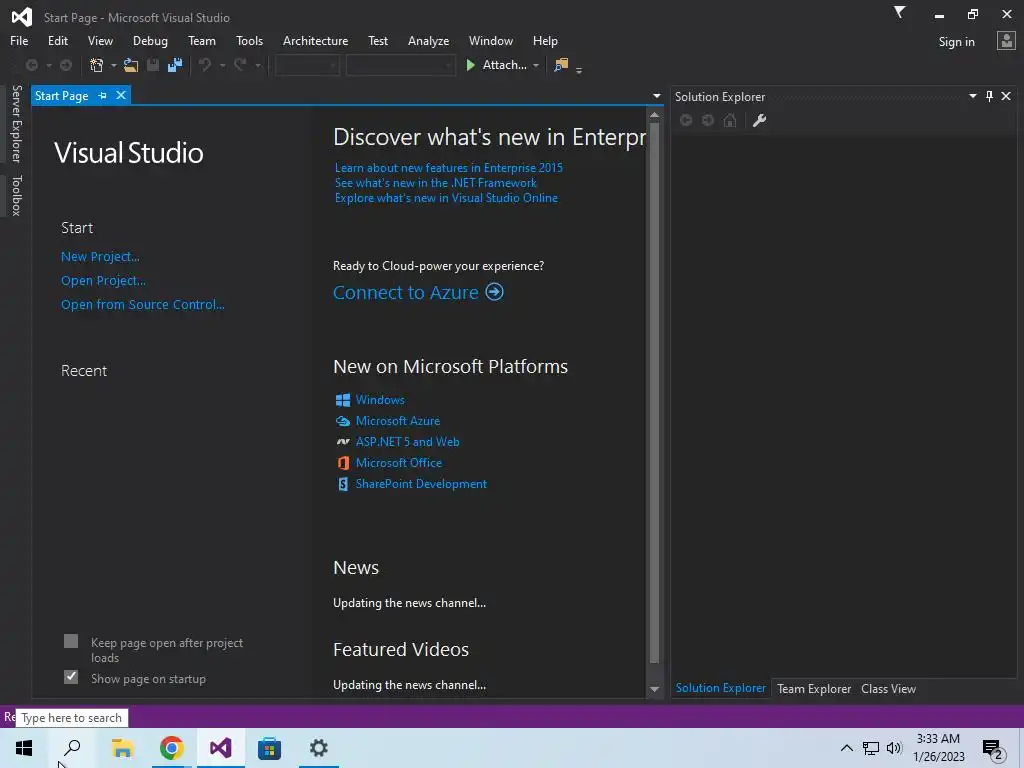
Task: Click the Find in Files toolbar icon
Action: tap(560, 65)
